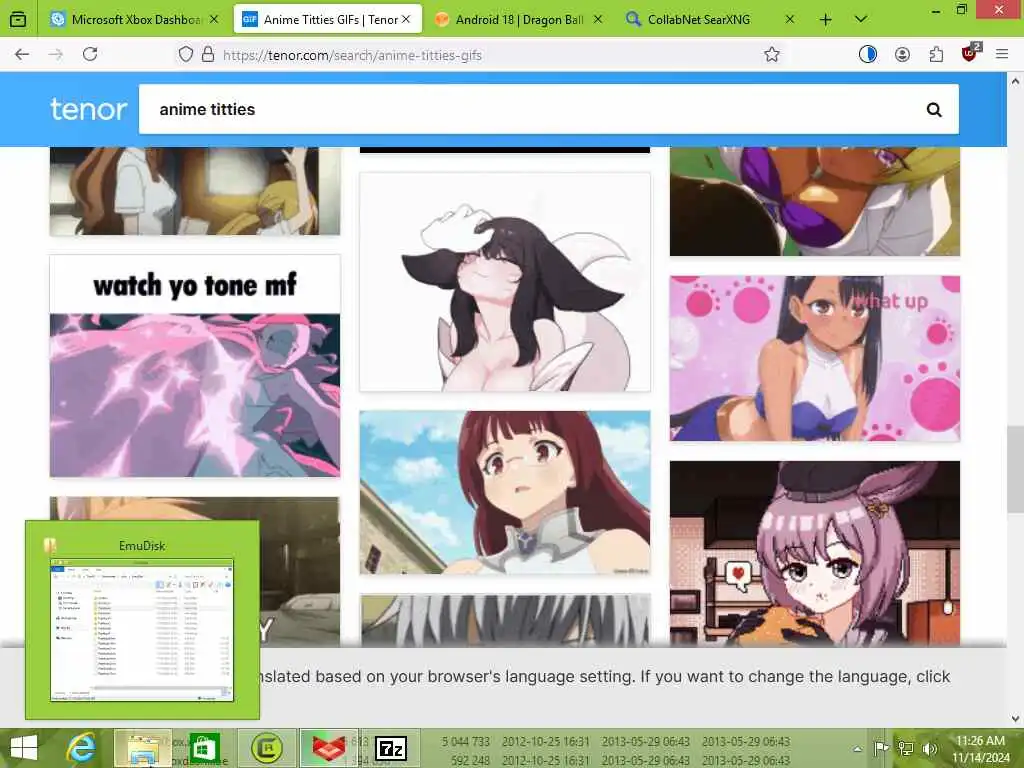Switch to Microsoft Xbox Dashboard tab
1024x768 pixels.
136,20
